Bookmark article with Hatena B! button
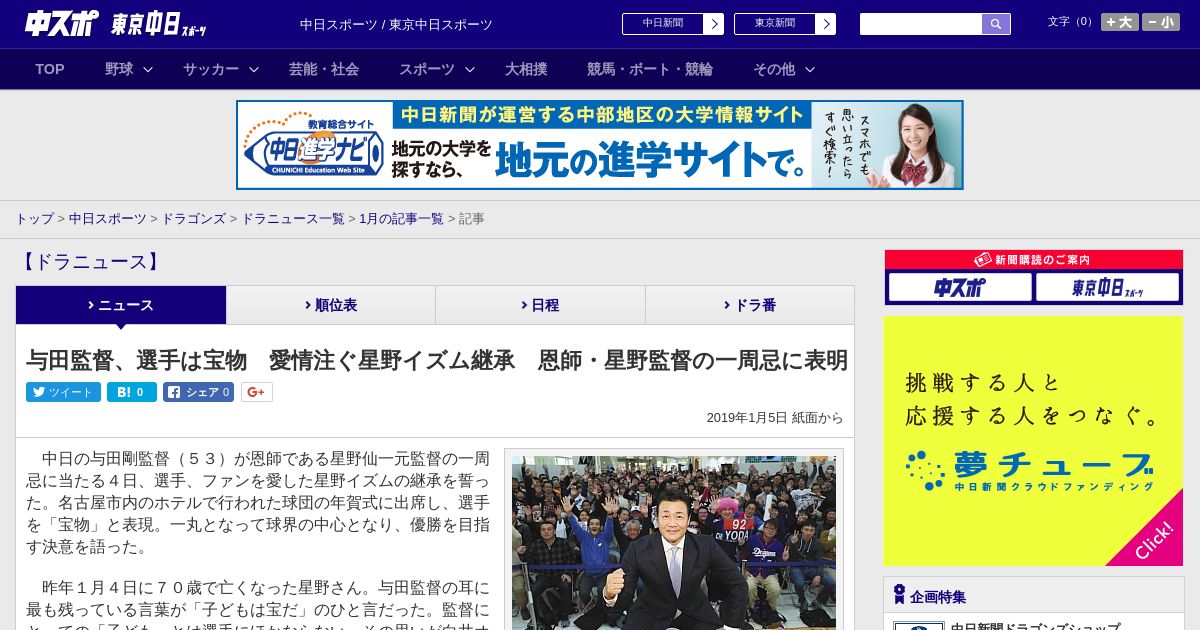The image size is (1200, 630). pyautogui.click(x=132, y=392)
